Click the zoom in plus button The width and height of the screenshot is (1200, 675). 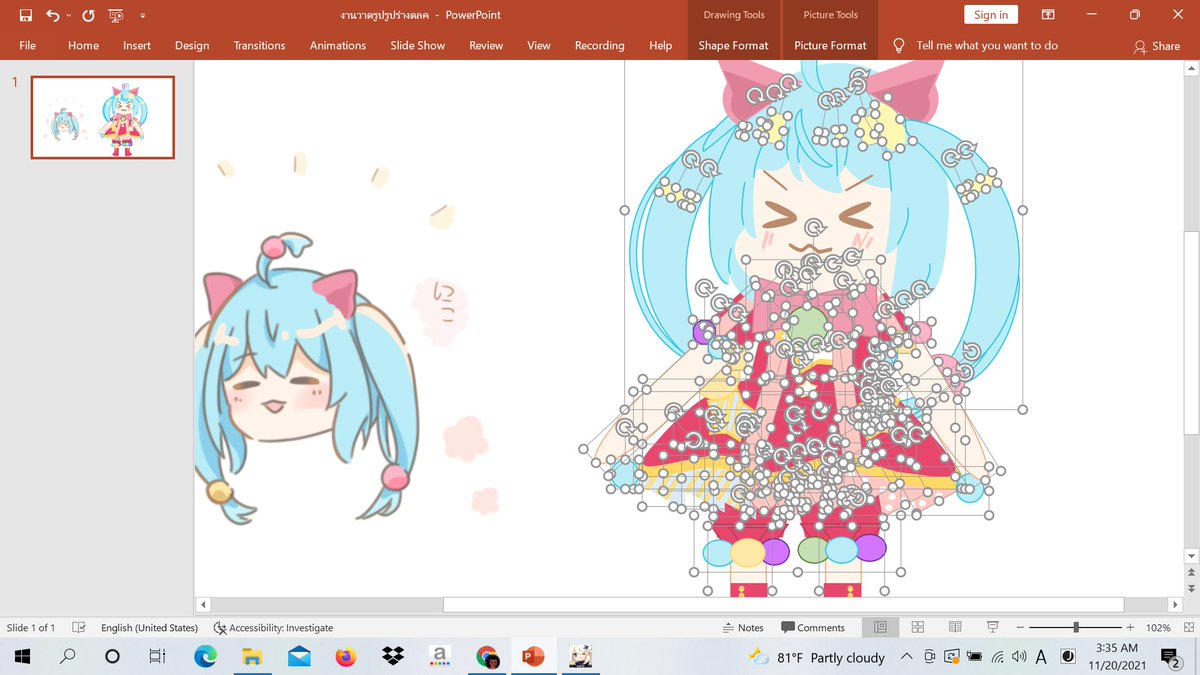(1130, 627)
